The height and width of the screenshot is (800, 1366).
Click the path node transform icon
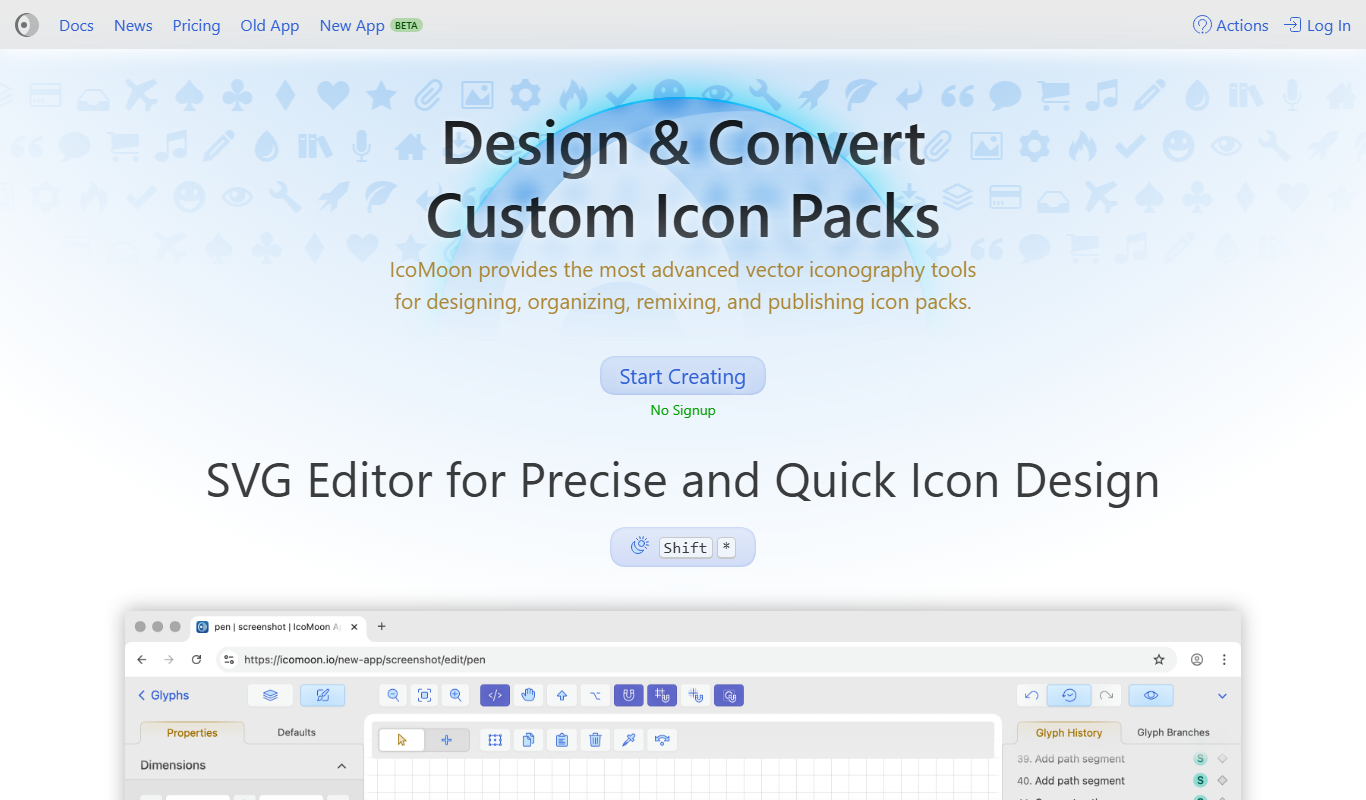point(662,740)
